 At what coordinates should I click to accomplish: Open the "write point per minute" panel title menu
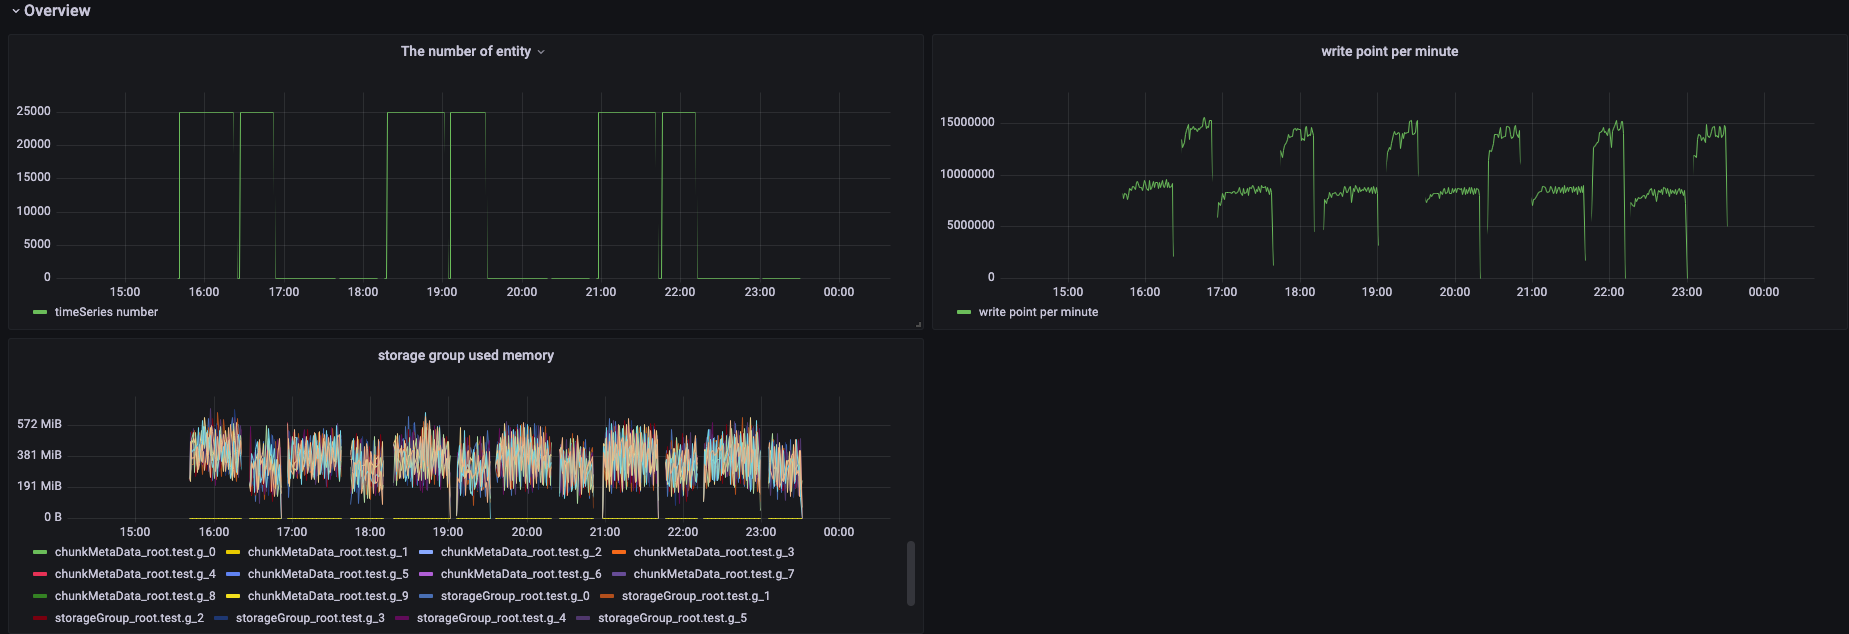[x=1389, y=52]
